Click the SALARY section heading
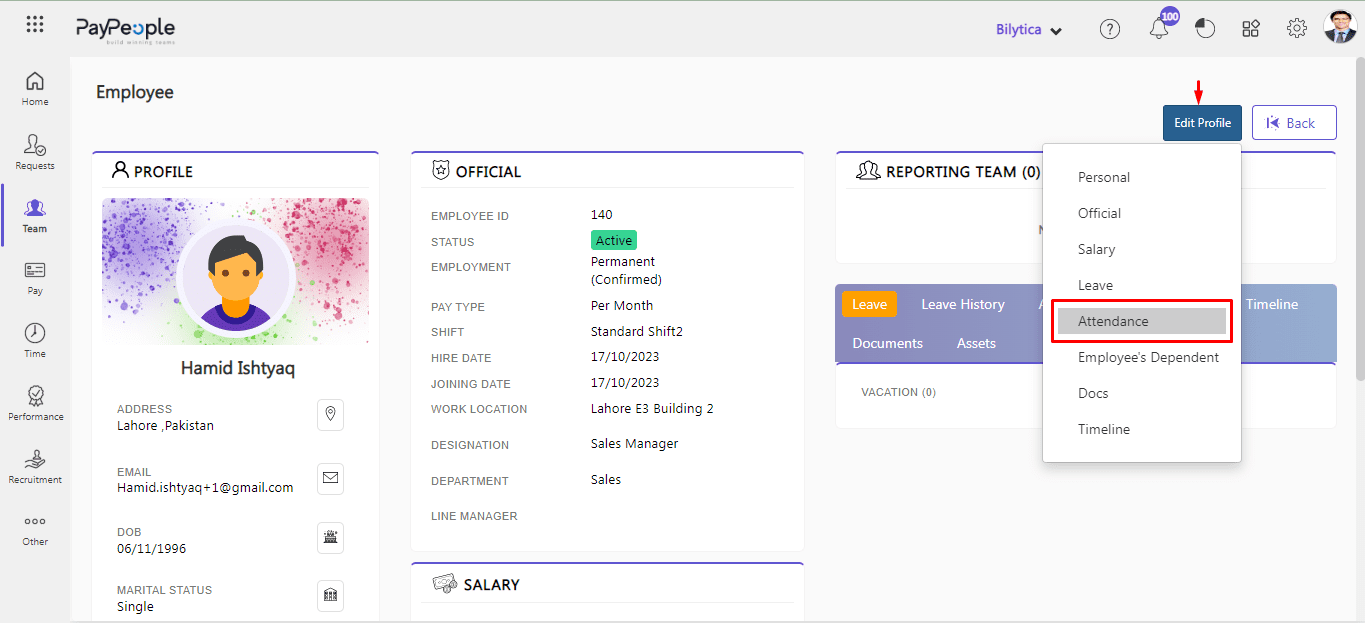Viewport: 1365px width, 623px height. (491, 585)
